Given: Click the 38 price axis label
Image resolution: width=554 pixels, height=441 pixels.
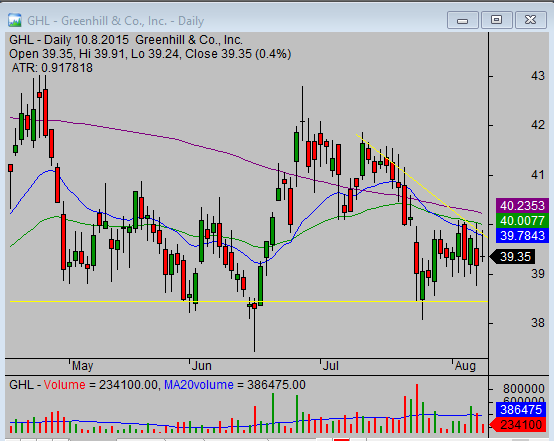Looking at the screenshot, I should click(538, 323).
